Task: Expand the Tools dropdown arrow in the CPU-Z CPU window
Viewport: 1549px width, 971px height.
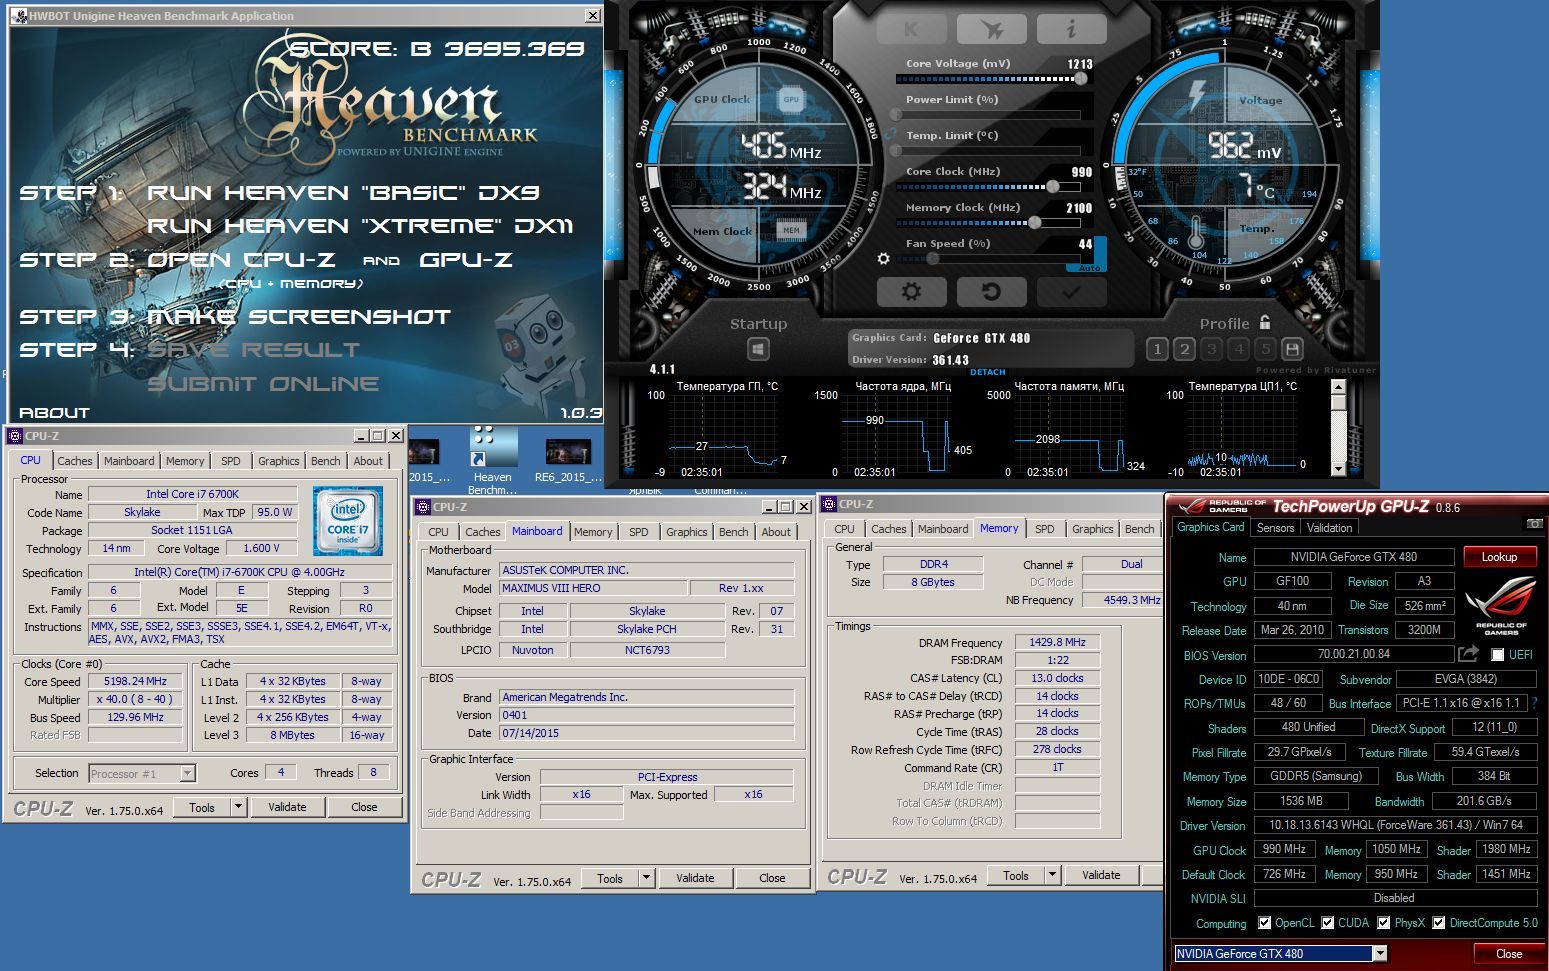Action: tap(238, 807)
